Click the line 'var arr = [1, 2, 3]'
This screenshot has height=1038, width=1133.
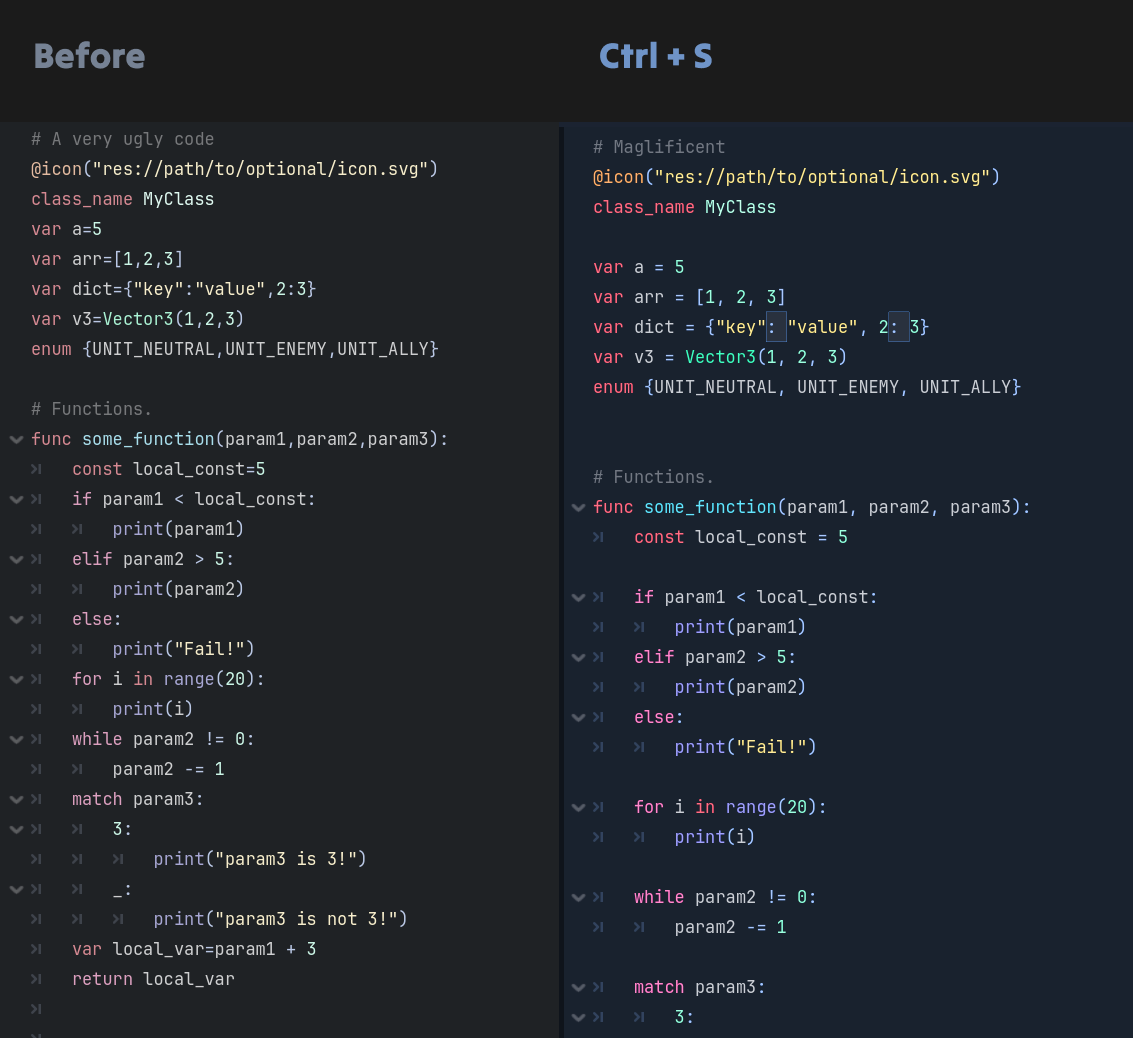pyautogui.click(x=689, y=297)
